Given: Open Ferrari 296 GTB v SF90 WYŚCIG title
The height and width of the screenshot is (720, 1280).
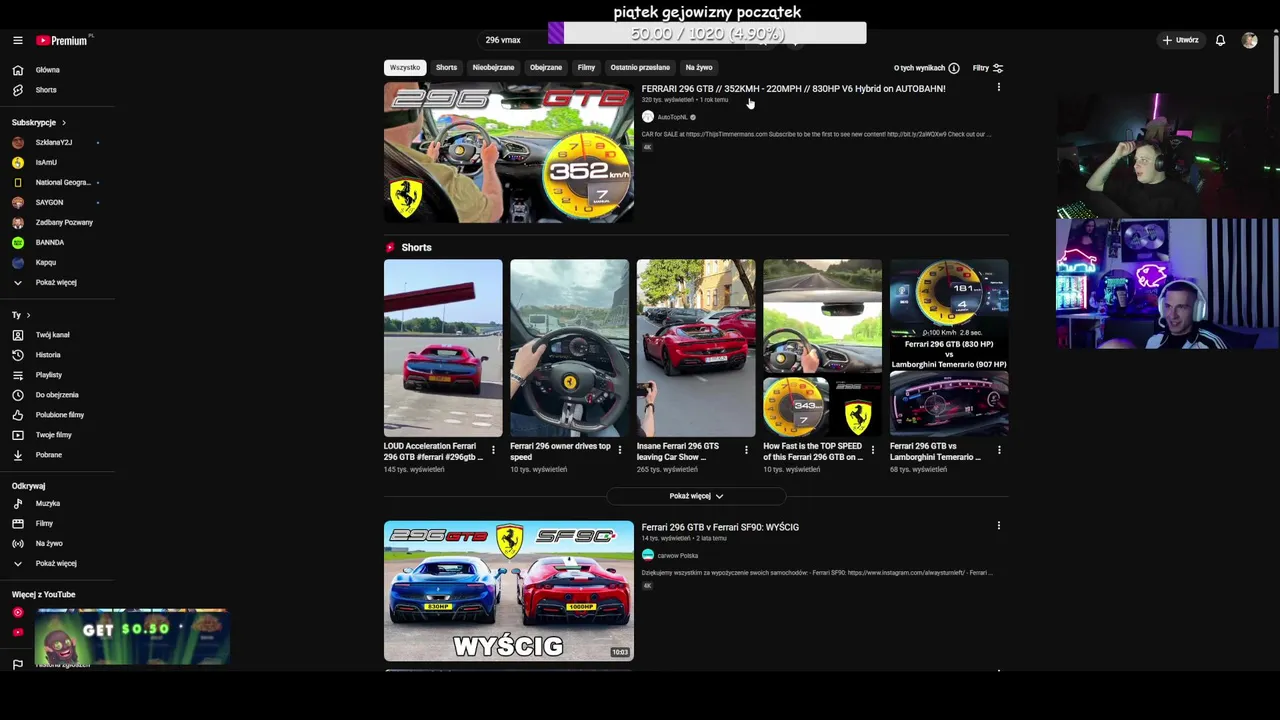Looking at the screenshot, I should point(720,527).
